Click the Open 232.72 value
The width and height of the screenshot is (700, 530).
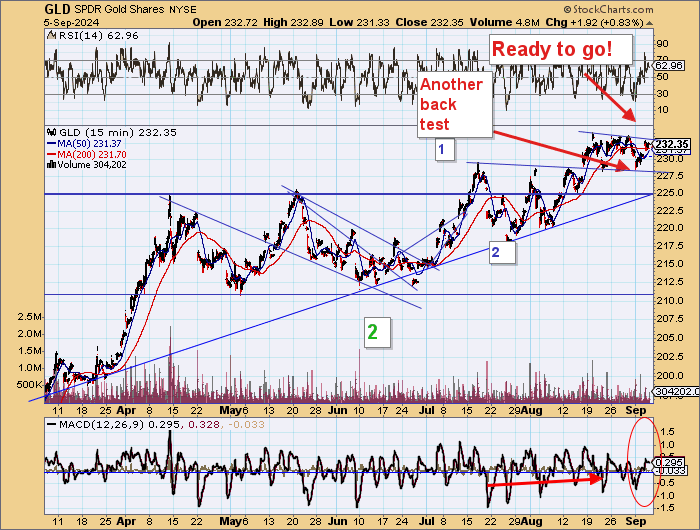click(x=225, y=22)
